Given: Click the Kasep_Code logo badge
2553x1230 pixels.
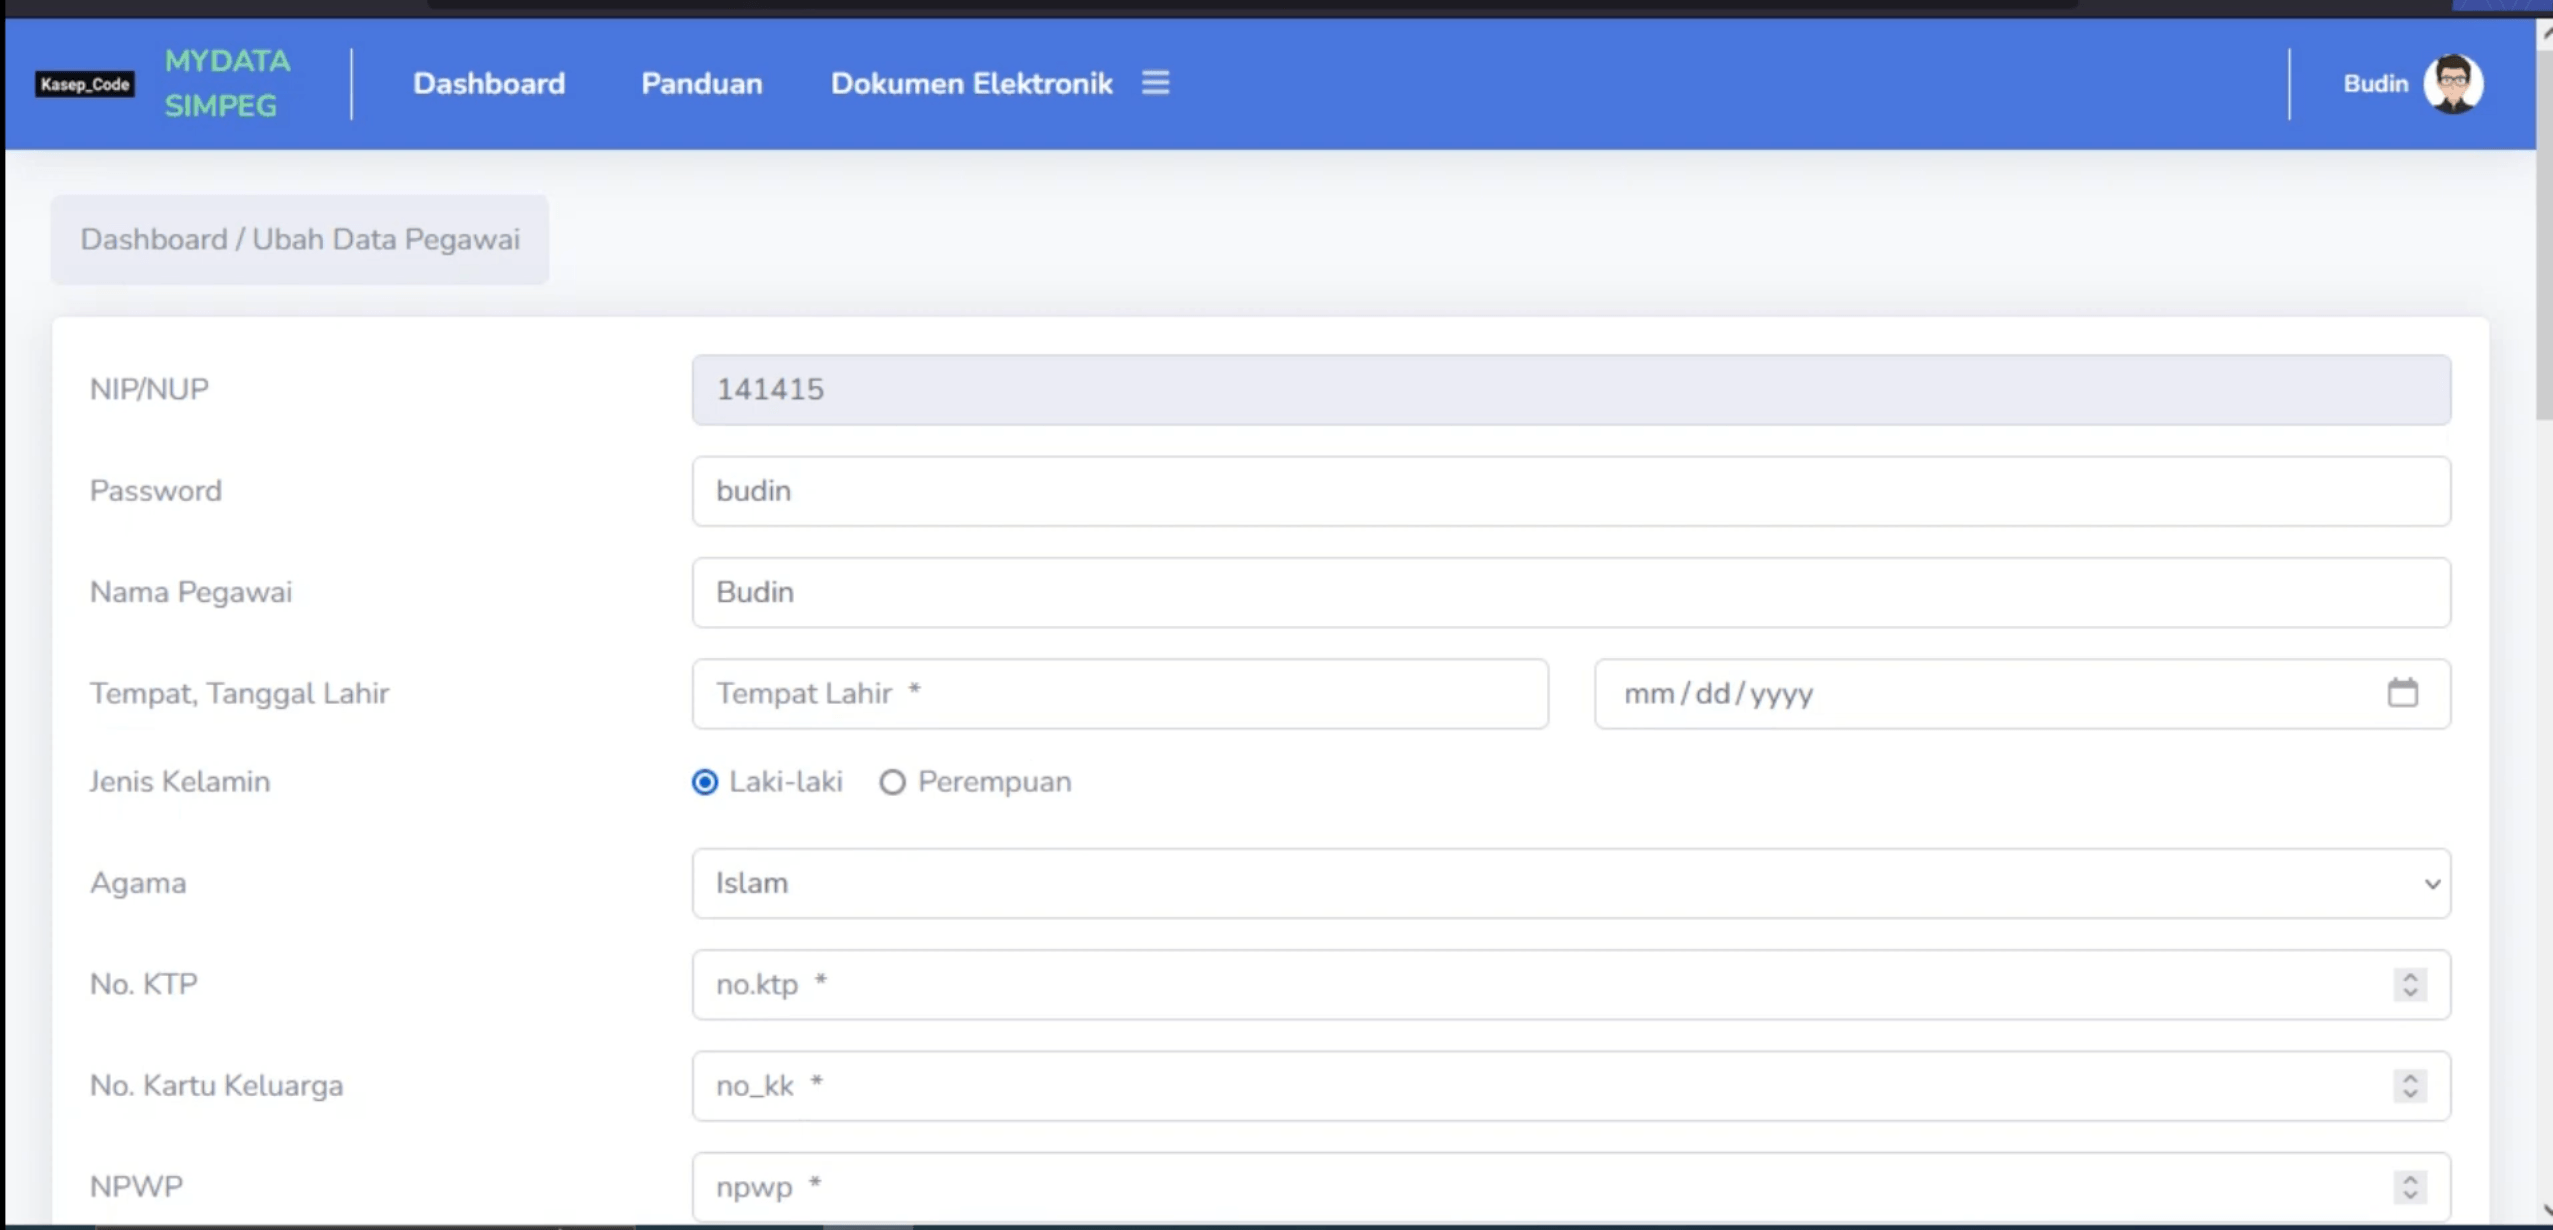Looking at the screenshot, I should [x=85, y=84].
